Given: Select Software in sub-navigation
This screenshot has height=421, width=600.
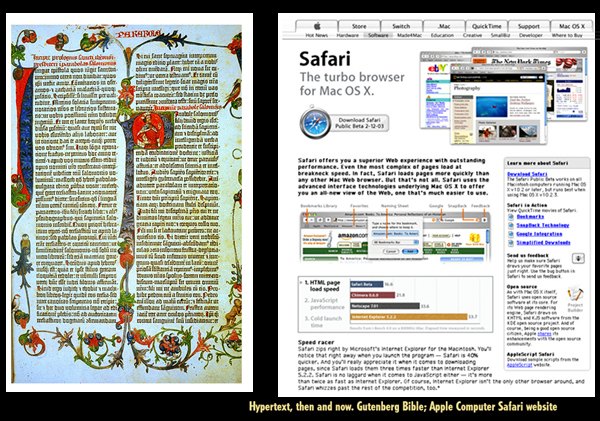Looking at the screenshot, I should click(378, 35).
